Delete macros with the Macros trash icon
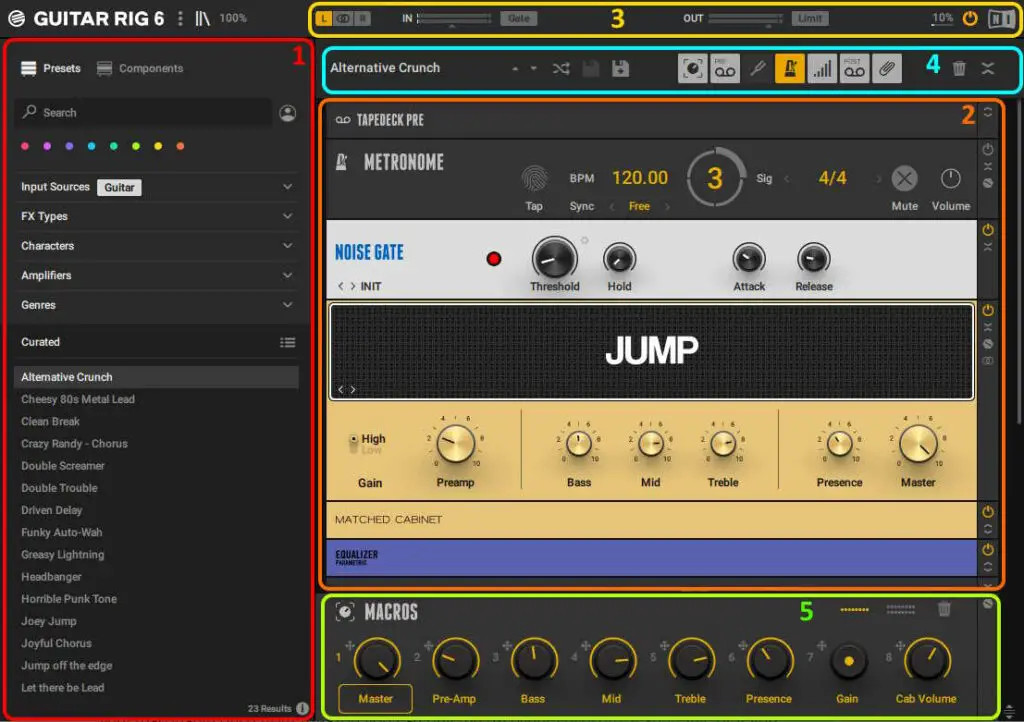The width and height of the screenshot is (1024, 722). (944, 609)
